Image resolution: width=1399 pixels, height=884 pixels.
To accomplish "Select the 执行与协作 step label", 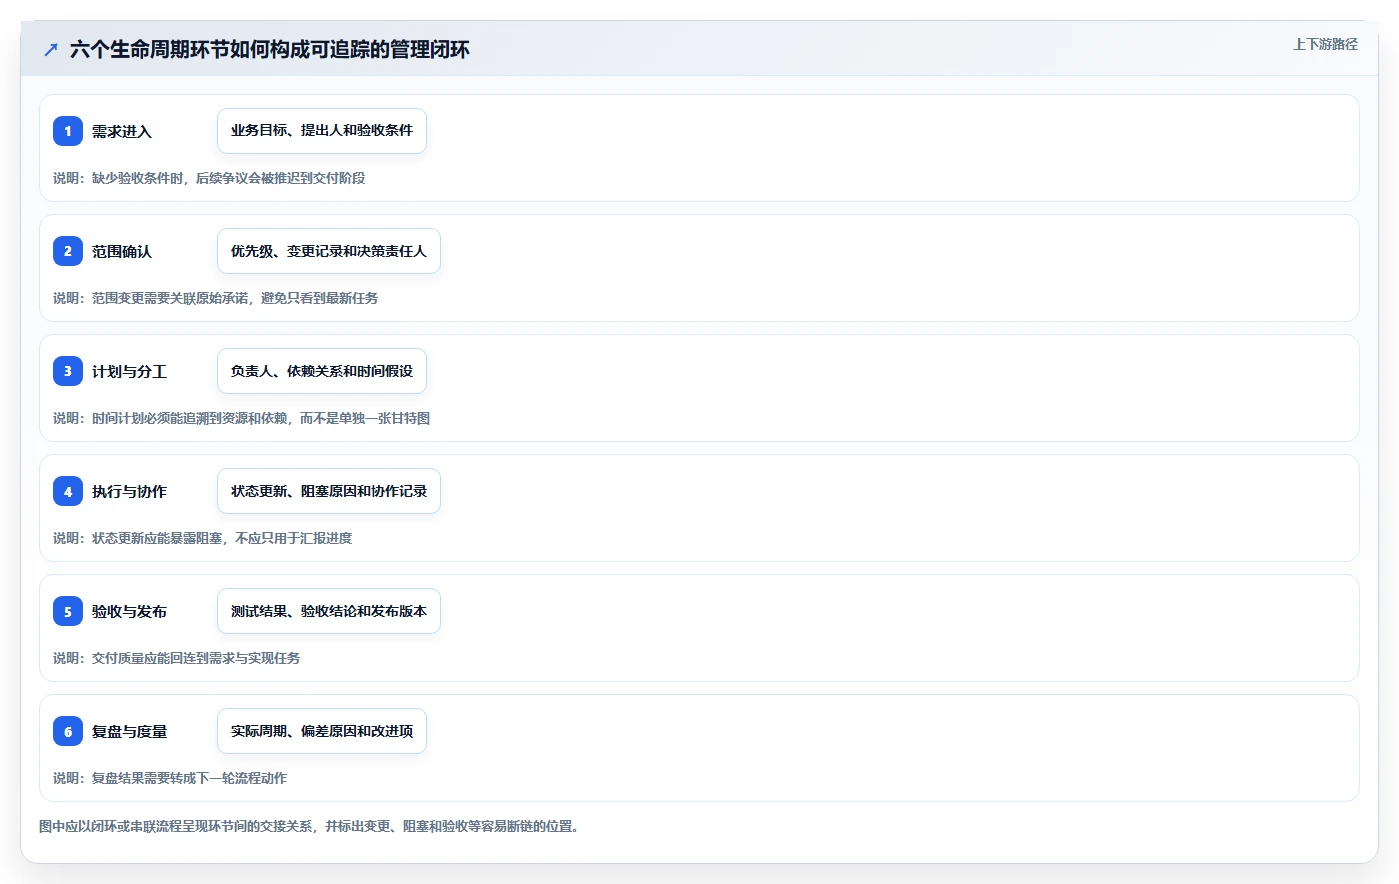I will pos(129,491).
